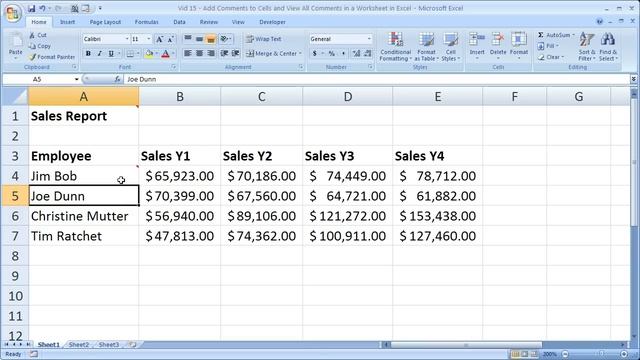This screenshot has width=640, height=360.
Task: Open Microsoft Excel Help icon
Action: coord(599,22)
